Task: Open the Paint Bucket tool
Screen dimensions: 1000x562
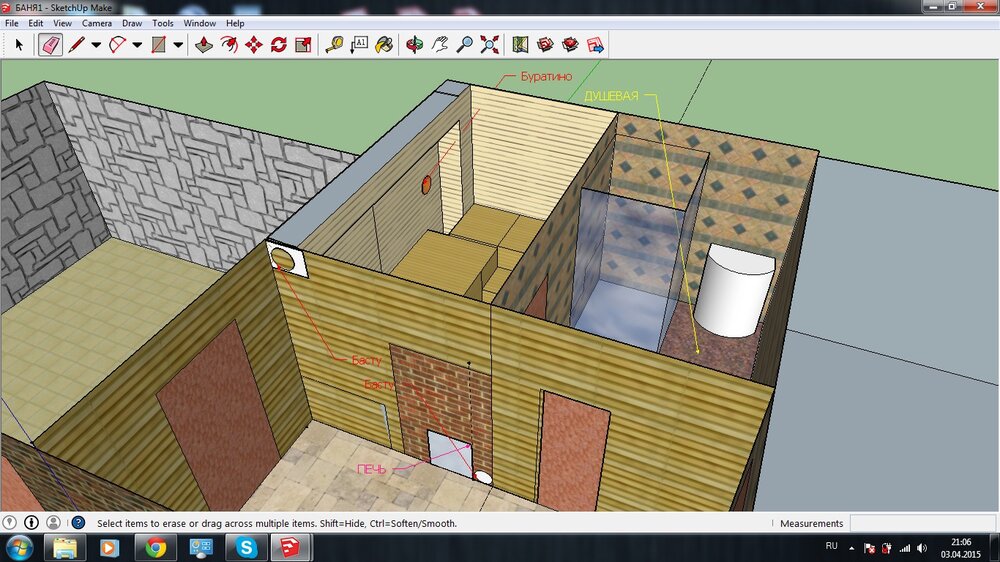Action: click(384, 44)
